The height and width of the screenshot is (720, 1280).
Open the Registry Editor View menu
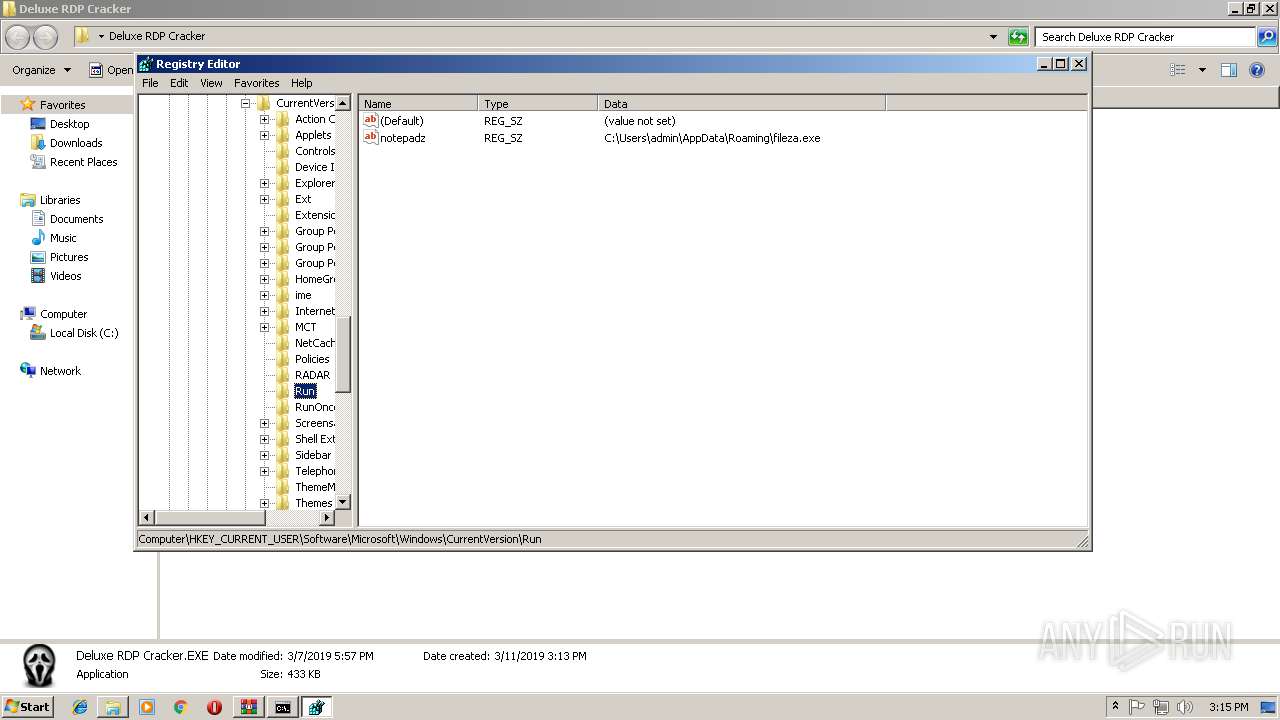click(211, 83)
